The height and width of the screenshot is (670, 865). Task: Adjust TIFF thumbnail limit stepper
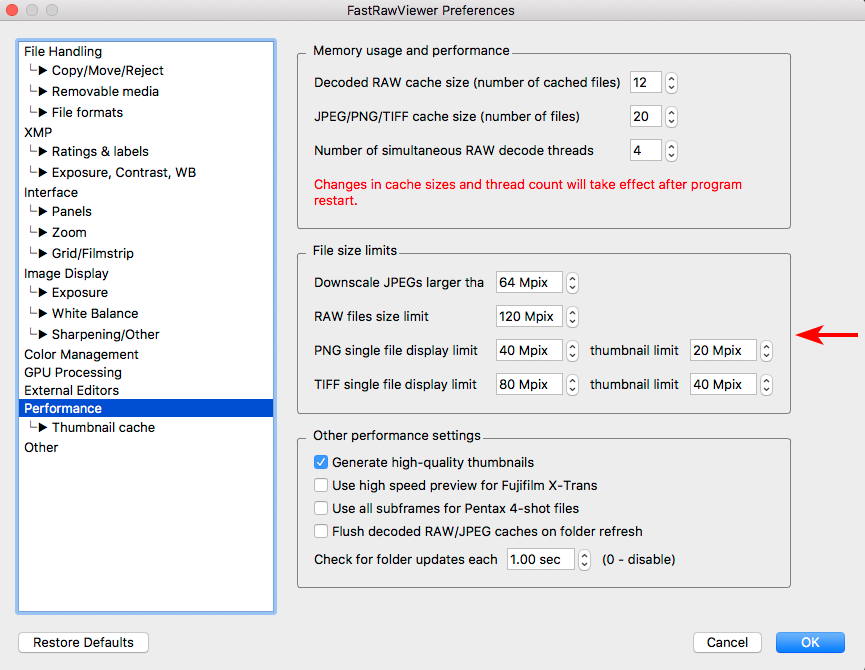click(766, 385)
